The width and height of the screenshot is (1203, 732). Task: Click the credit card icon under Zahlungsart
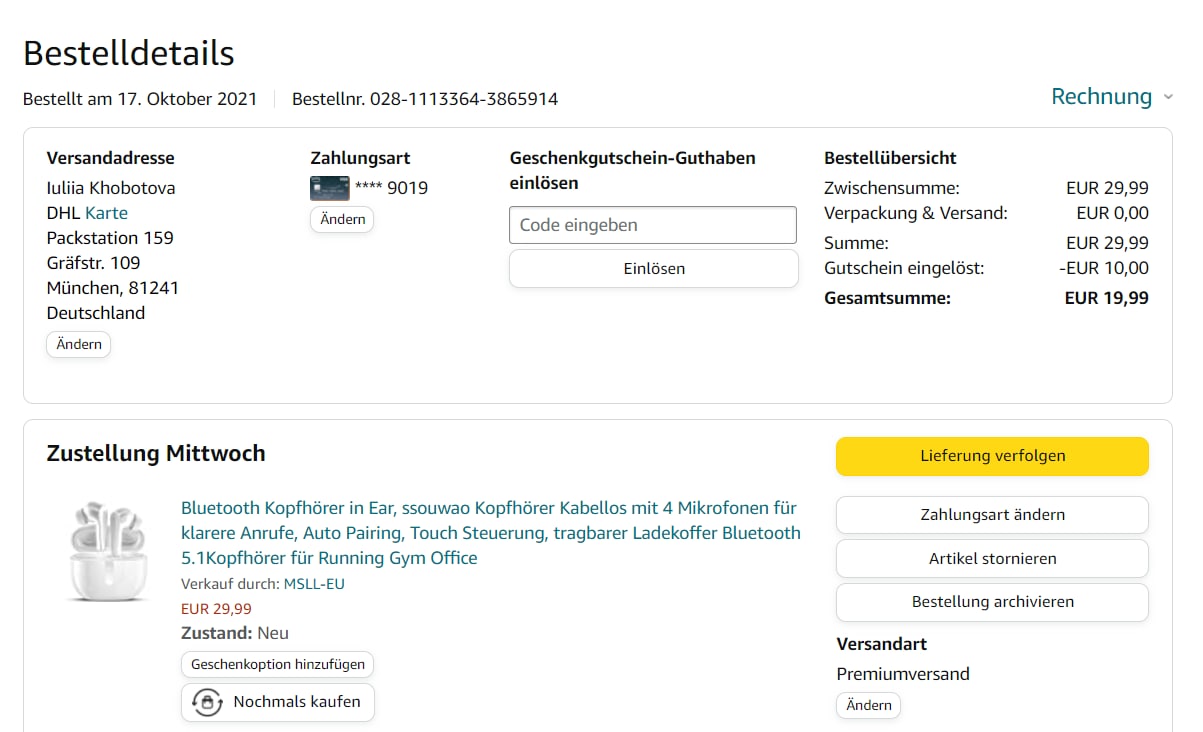coord(329,188)
